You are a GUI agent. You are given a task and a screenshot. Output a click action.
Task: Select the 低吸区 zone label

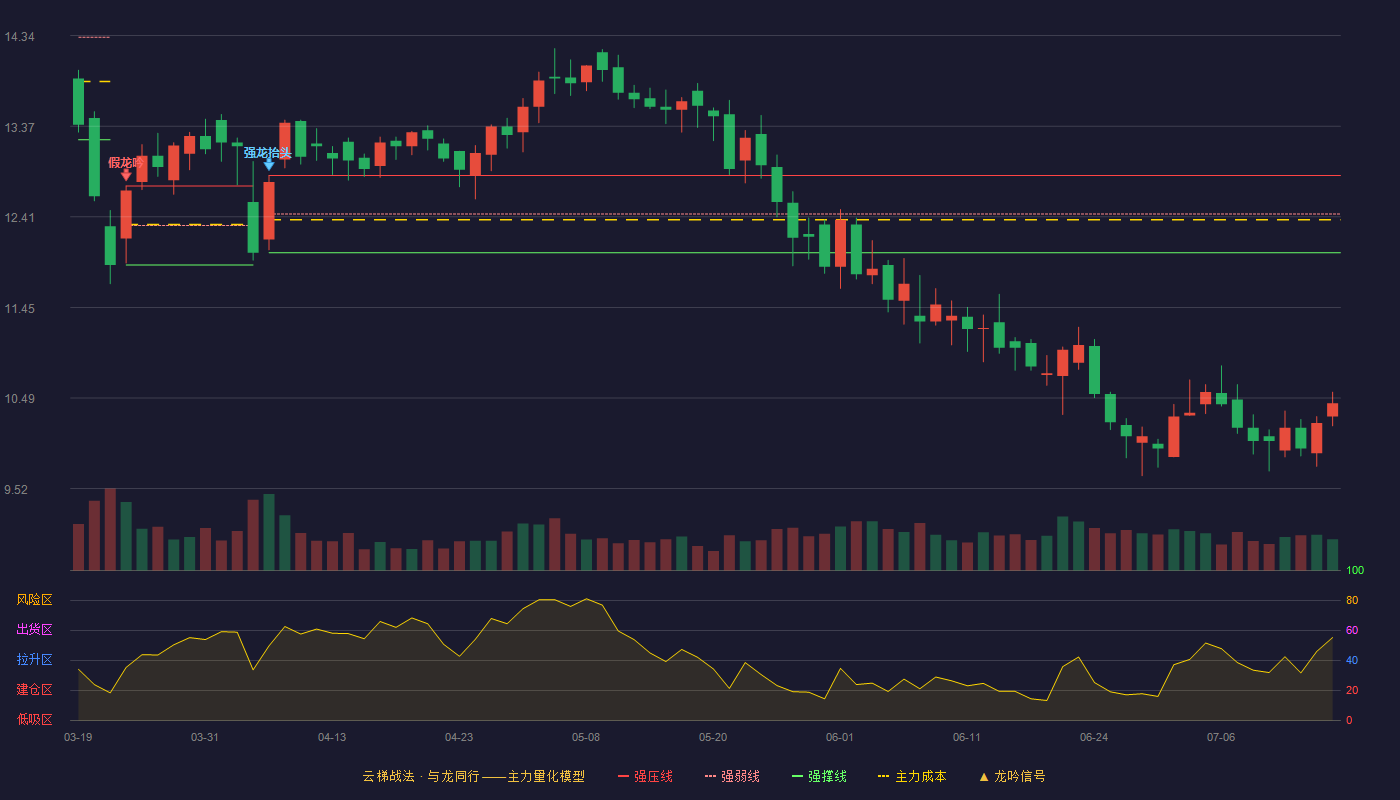(x=34, y=719)
